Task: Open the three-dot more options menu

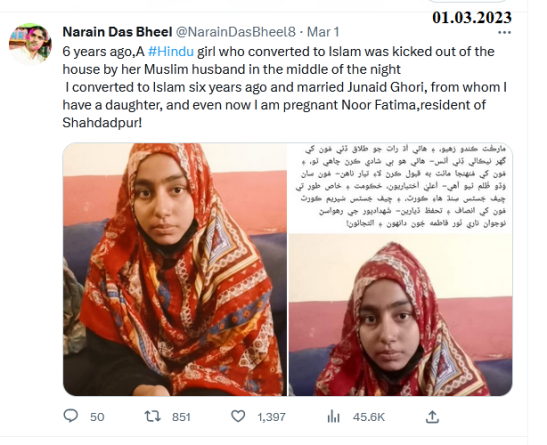Action: 504,32
